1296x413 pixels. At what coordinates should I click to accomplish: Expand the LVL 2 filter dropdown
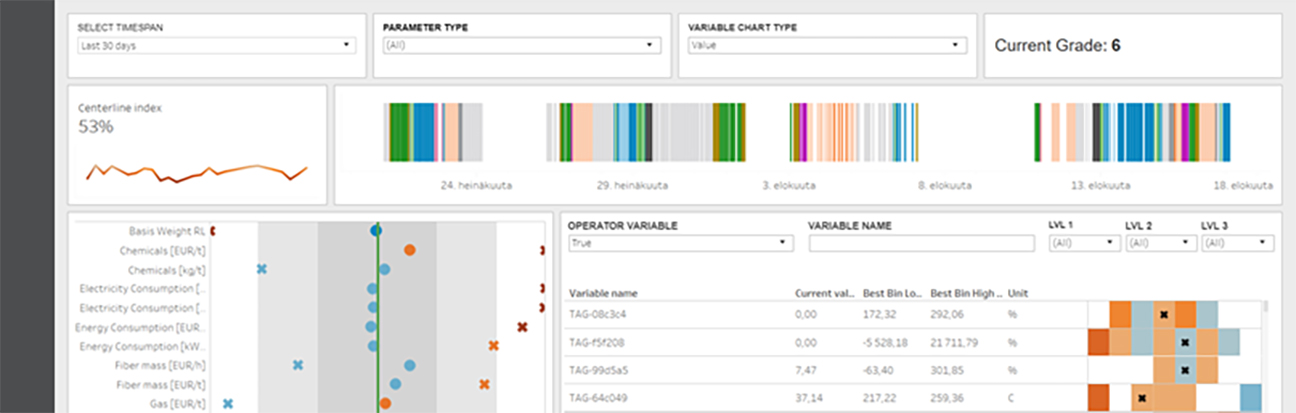[x=1160, y=243]
